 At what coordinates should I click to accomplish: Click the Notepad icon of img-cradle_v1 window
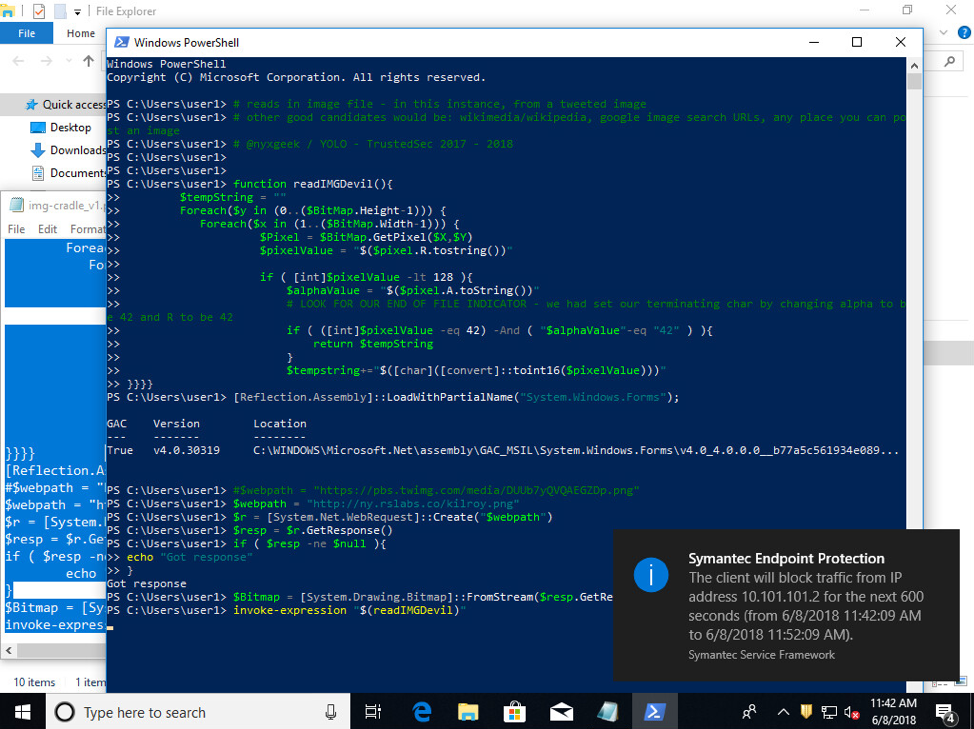17,205
